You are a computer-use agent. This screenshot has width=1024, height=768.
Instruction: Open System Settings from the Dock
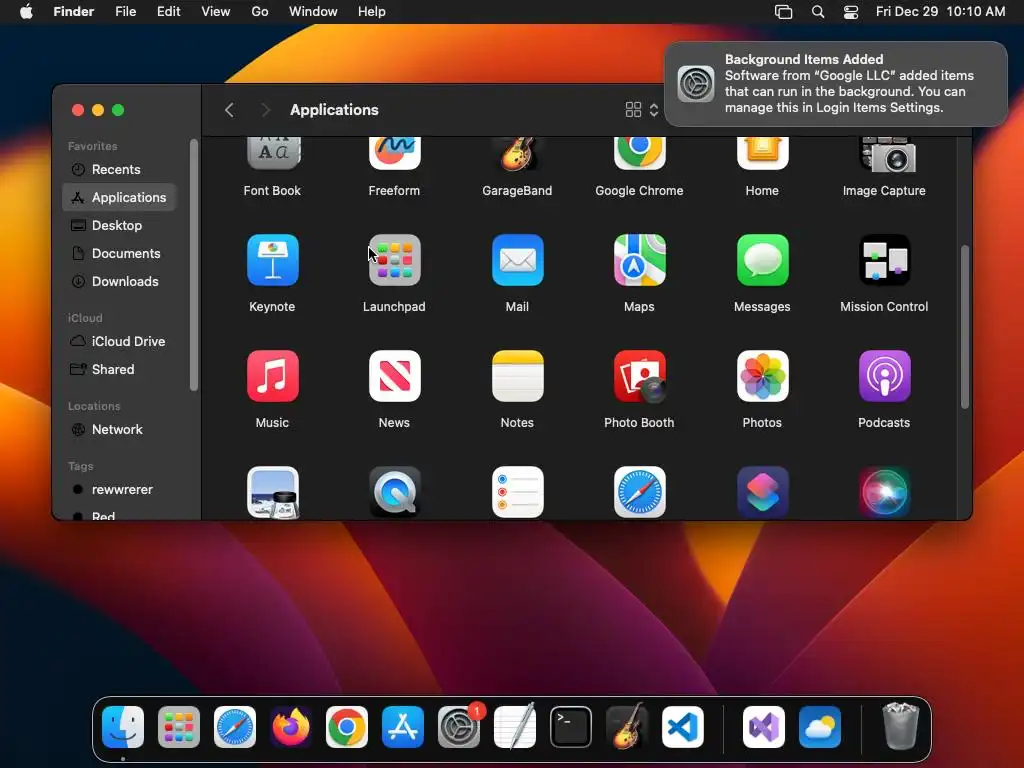[459, 727]
